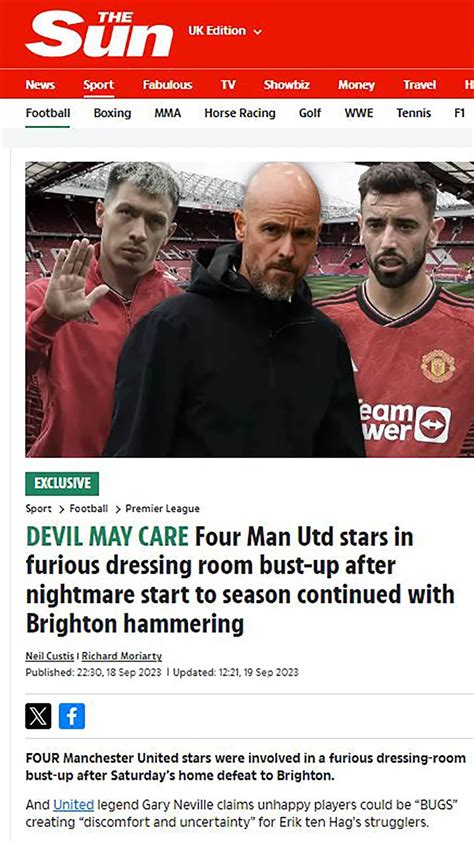474x842 pixels.
Task: Open the article's main header image
Action: (250, 309)
